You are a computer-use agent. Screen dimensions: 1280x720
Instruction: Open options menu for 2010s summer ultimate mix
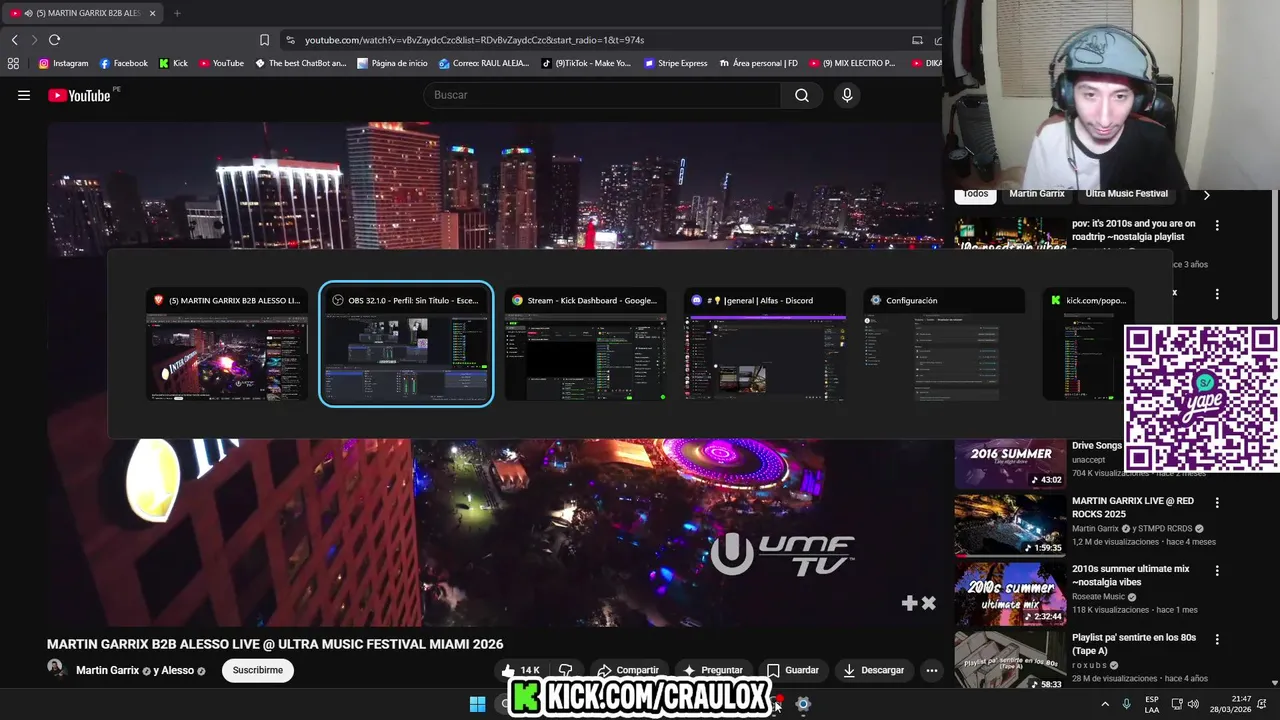[x=1217, y=571]
